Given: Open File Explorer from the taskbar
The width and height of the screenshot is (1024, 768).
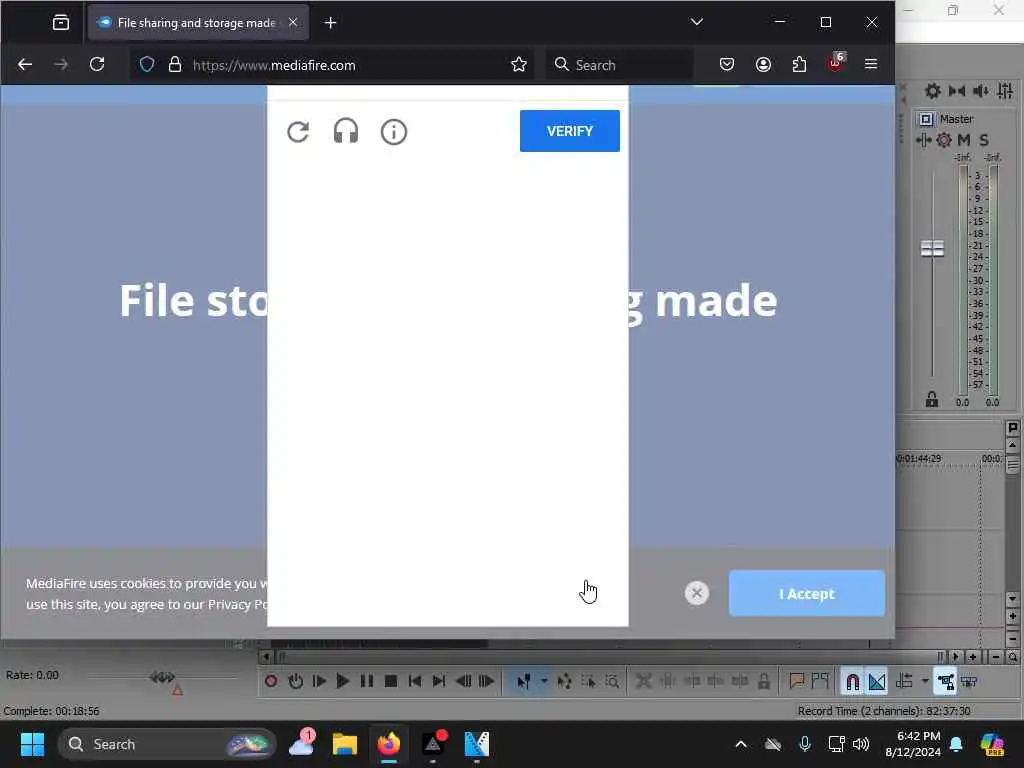Looking at the screenshot, I should [x=345, y=744].
